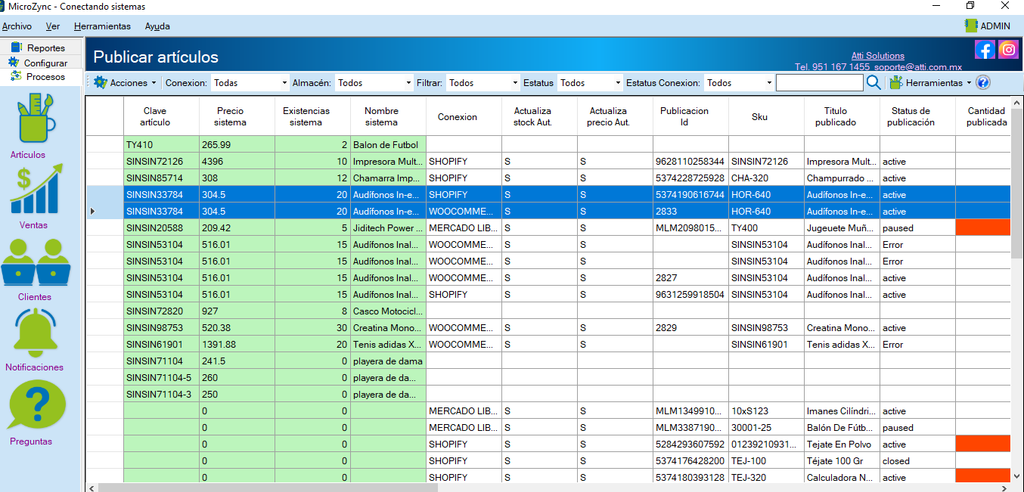1024x492 pixels.
Task: Open the Preguntas question mark icon
Action: tap(37, 405)
